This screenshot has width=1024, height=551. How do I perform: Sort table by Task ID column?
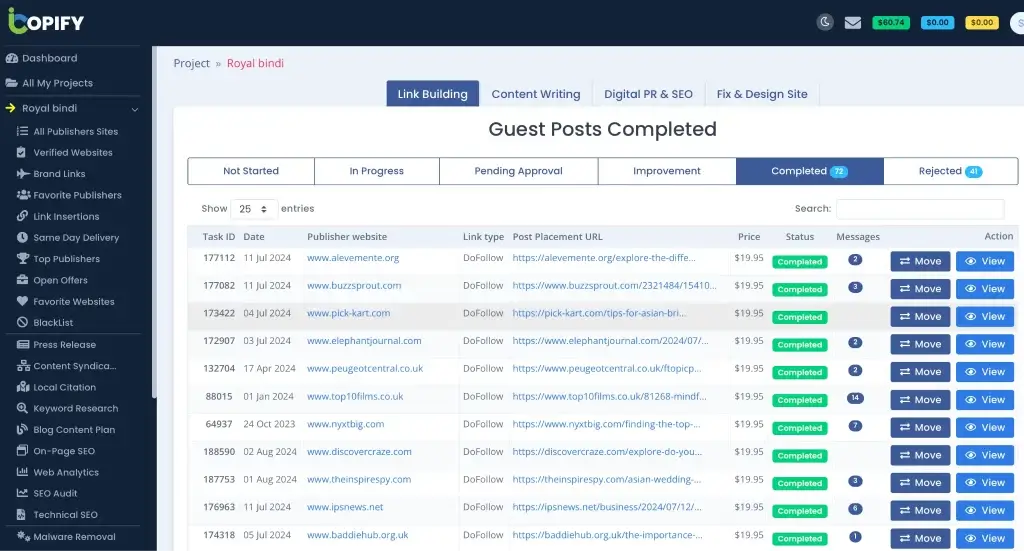click(218, 237)
